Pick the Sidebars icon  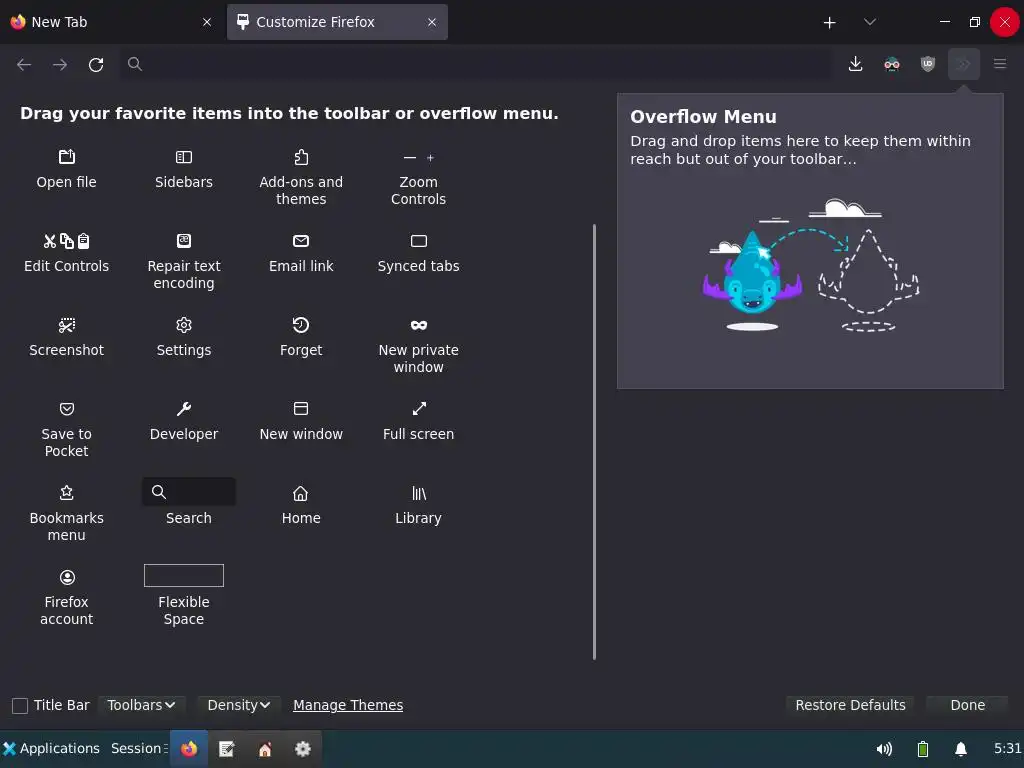tap(184, 157)
